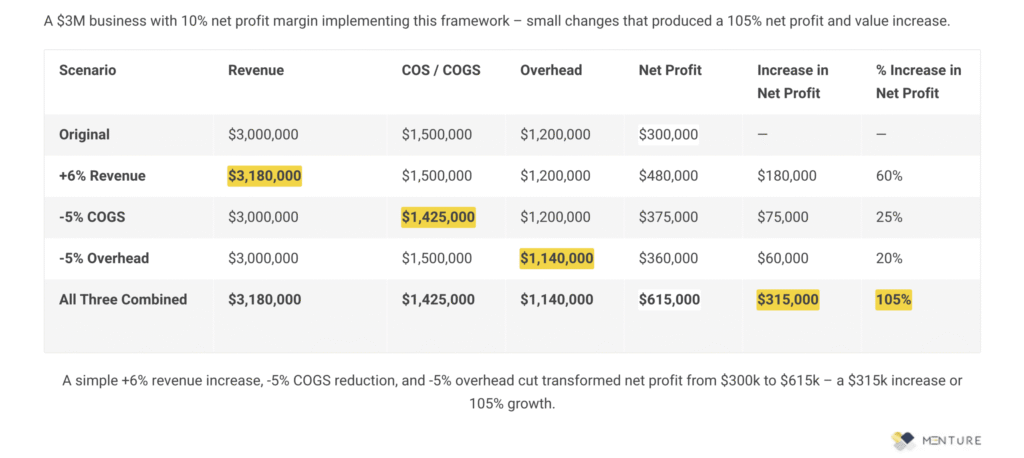
Task: Select the highlighted 105% cell
Action: click(893, 299)
